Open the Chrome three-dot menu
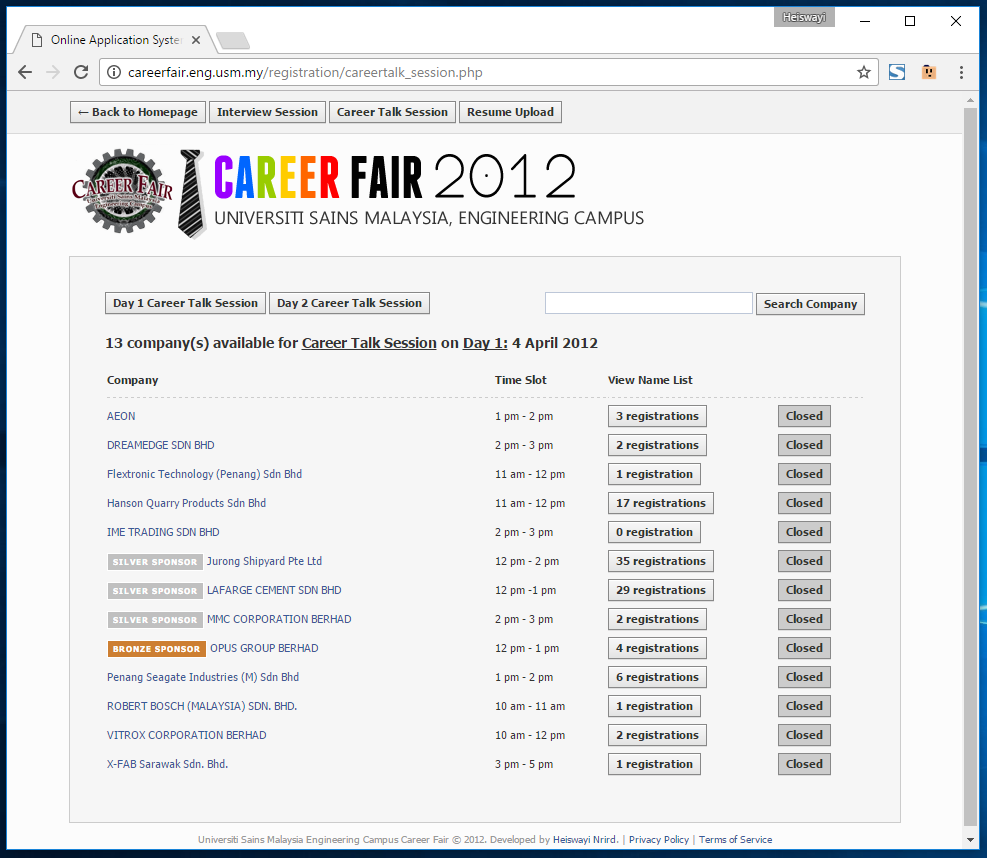Screen dimensions: 987x858 coord(961,72)
